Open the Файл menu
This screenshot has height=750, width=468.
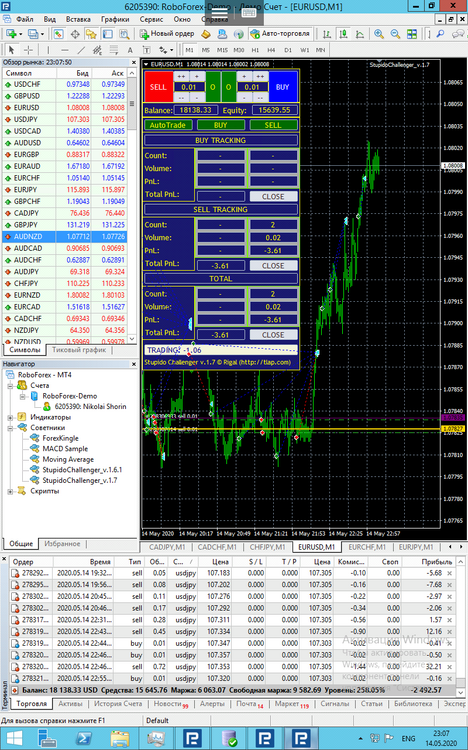coord(24,20)
